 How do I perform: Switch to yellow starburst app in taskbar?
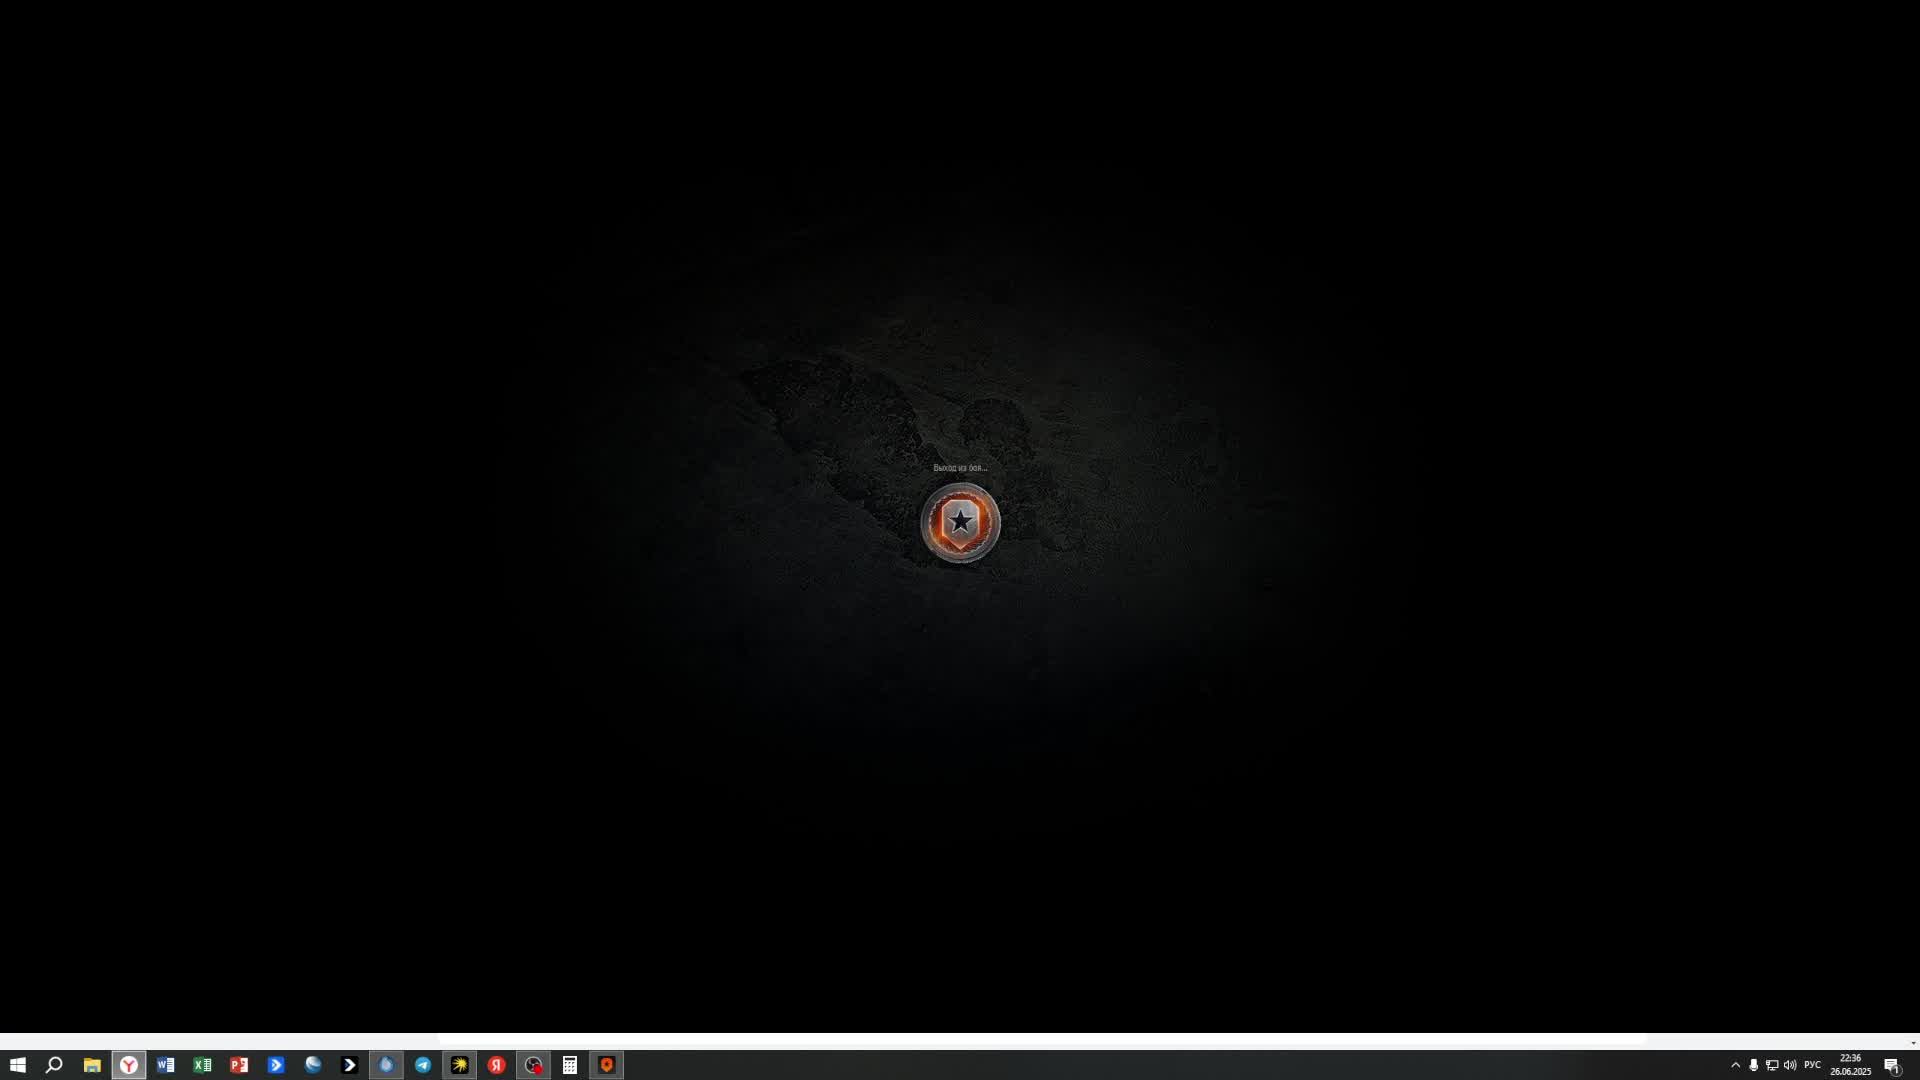click(x=460, y=1065)
